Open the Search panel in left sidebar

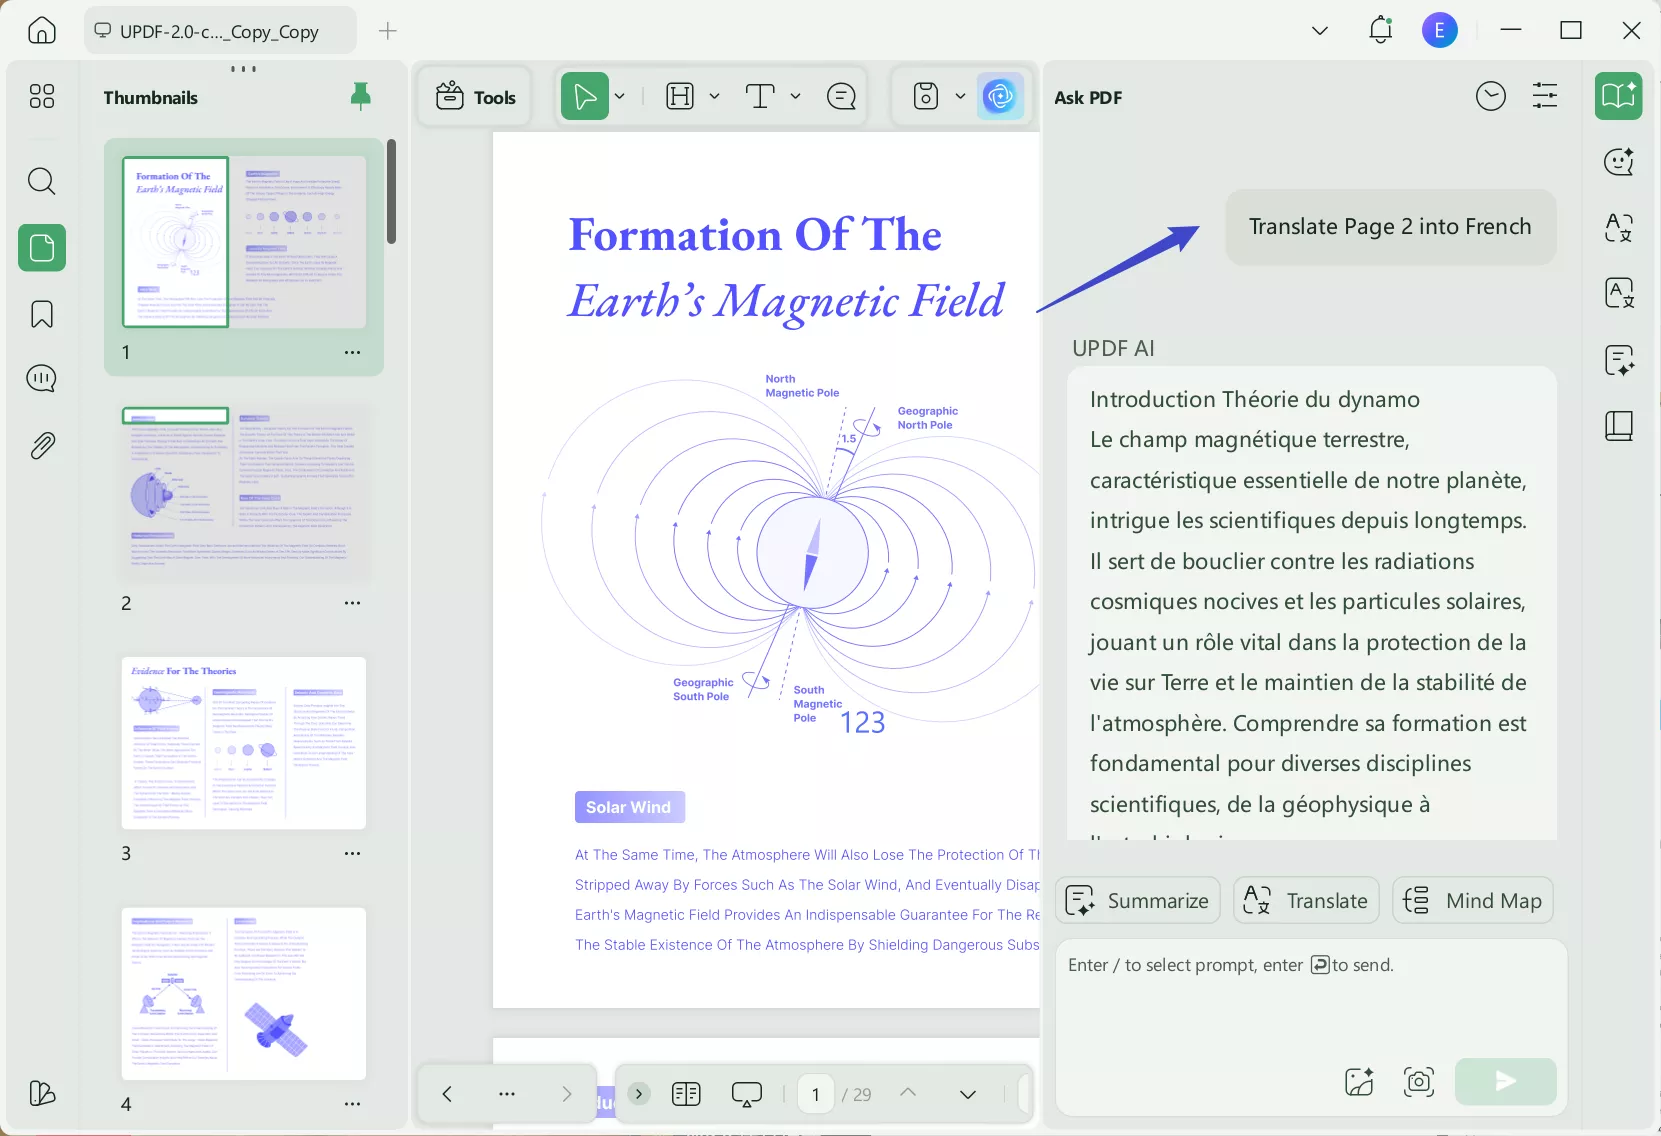click(42, 181)
